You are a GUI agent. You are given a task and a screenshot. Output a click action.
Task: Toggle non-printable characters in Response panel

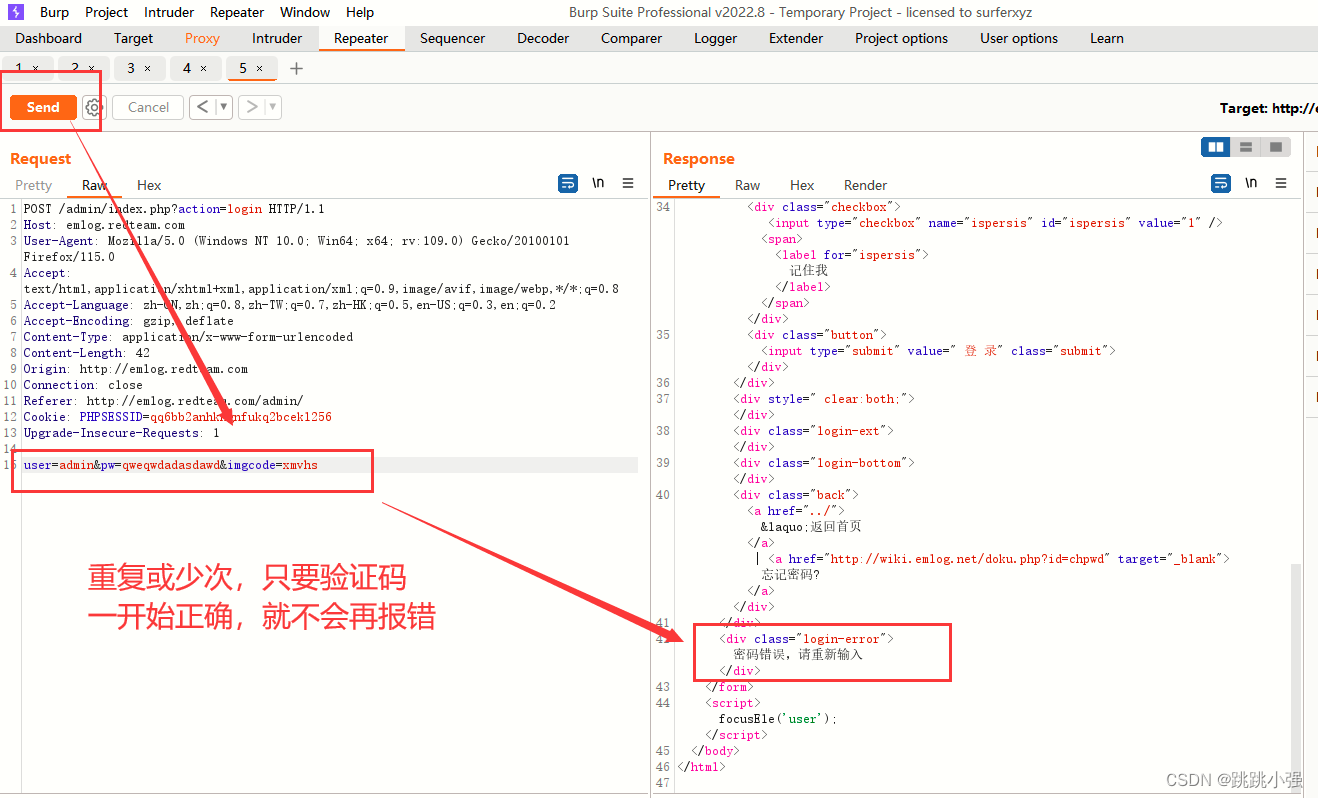pyautogui.click(x=1251, y=183)
